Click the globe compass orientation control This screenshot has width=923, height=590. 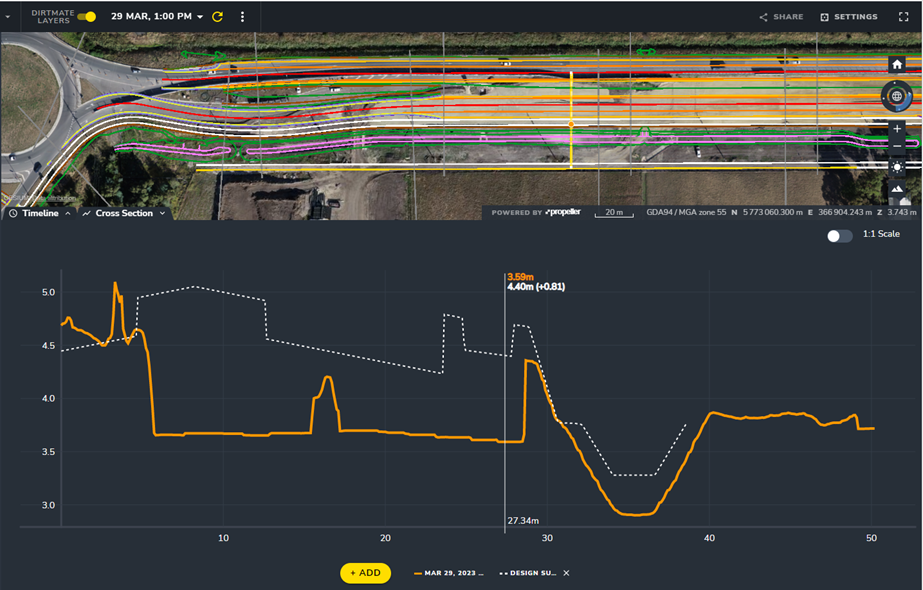pos(896,97)
